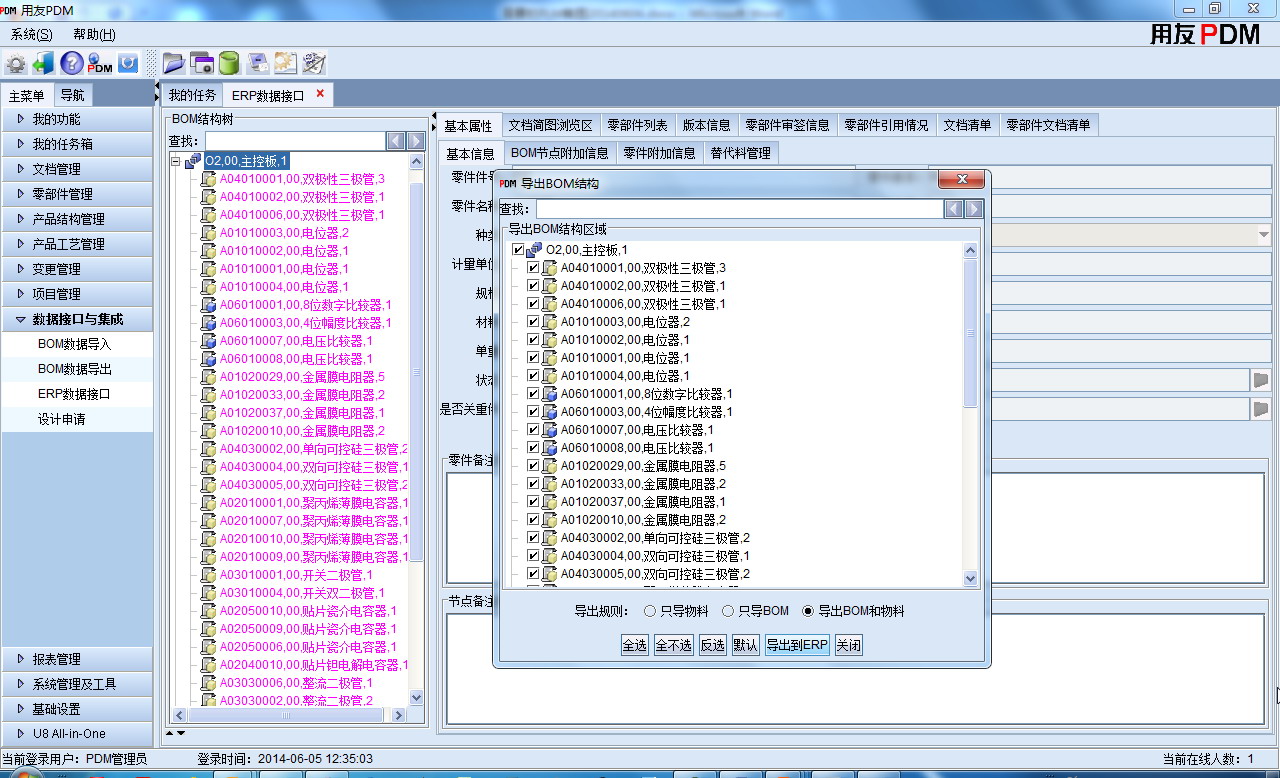Click the 查找 field in export dialog
Viewport: 1280px width, 778px height.
coord(739,209)
